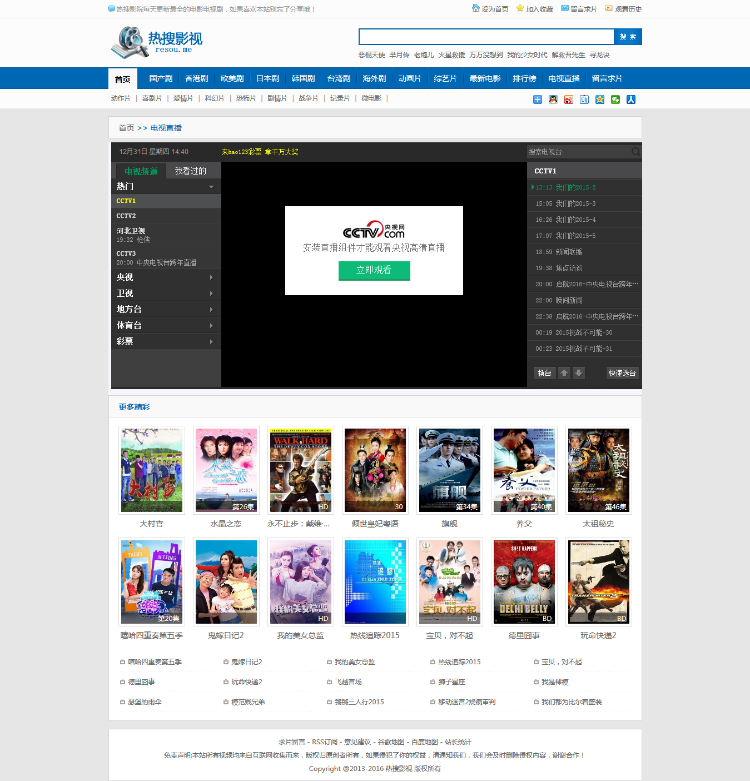Select the CCTV1 channel
The height and width of the screenshot is (781, 750).
[x=166, y=201]
